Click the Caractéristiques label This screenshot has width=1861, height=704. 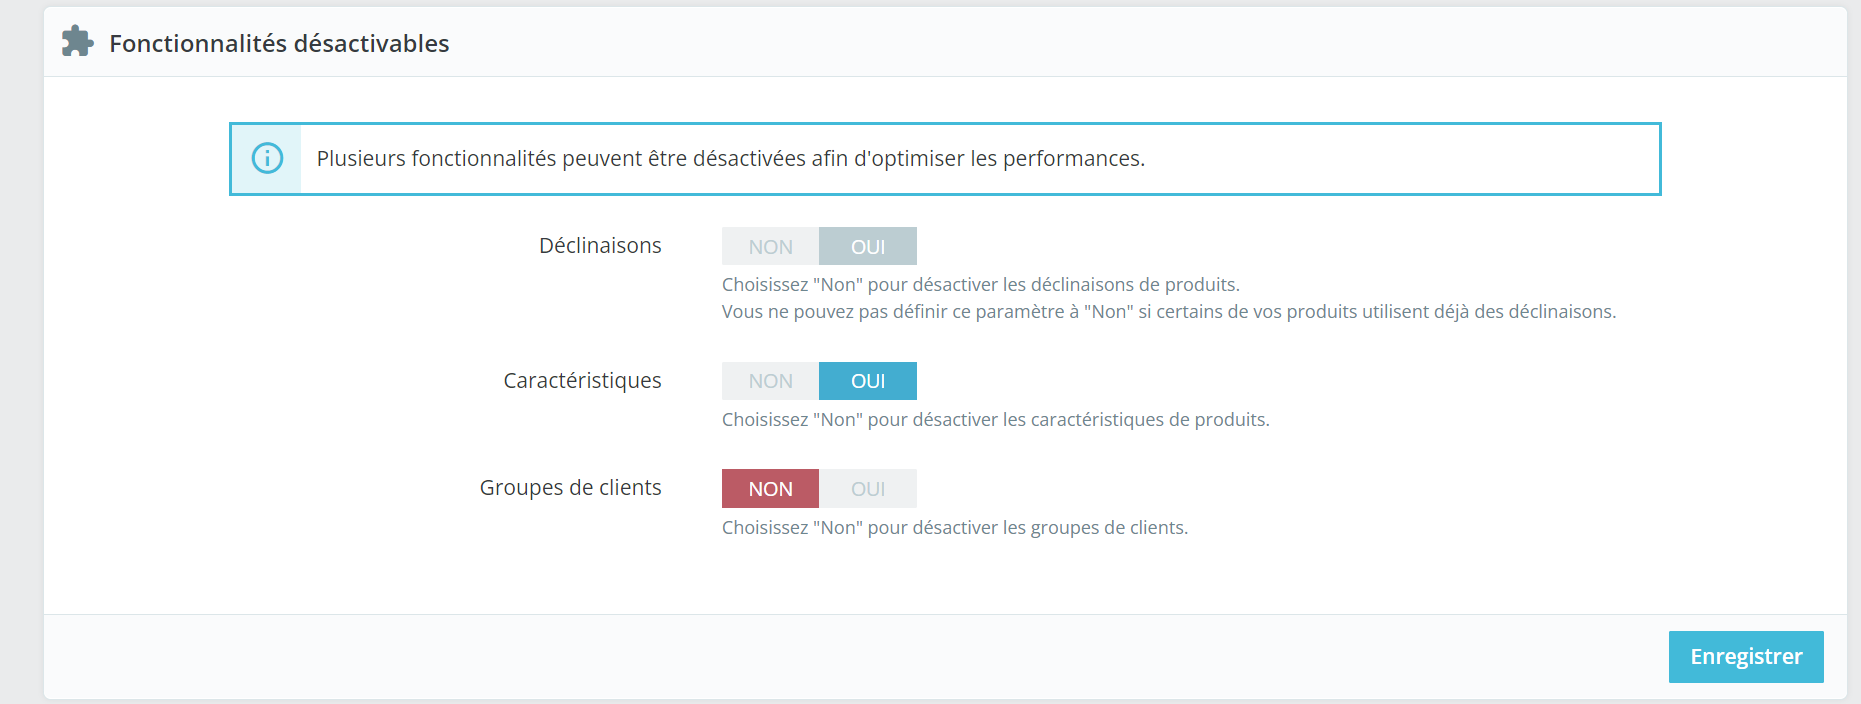pyautogui.click(x=582, y=381)
